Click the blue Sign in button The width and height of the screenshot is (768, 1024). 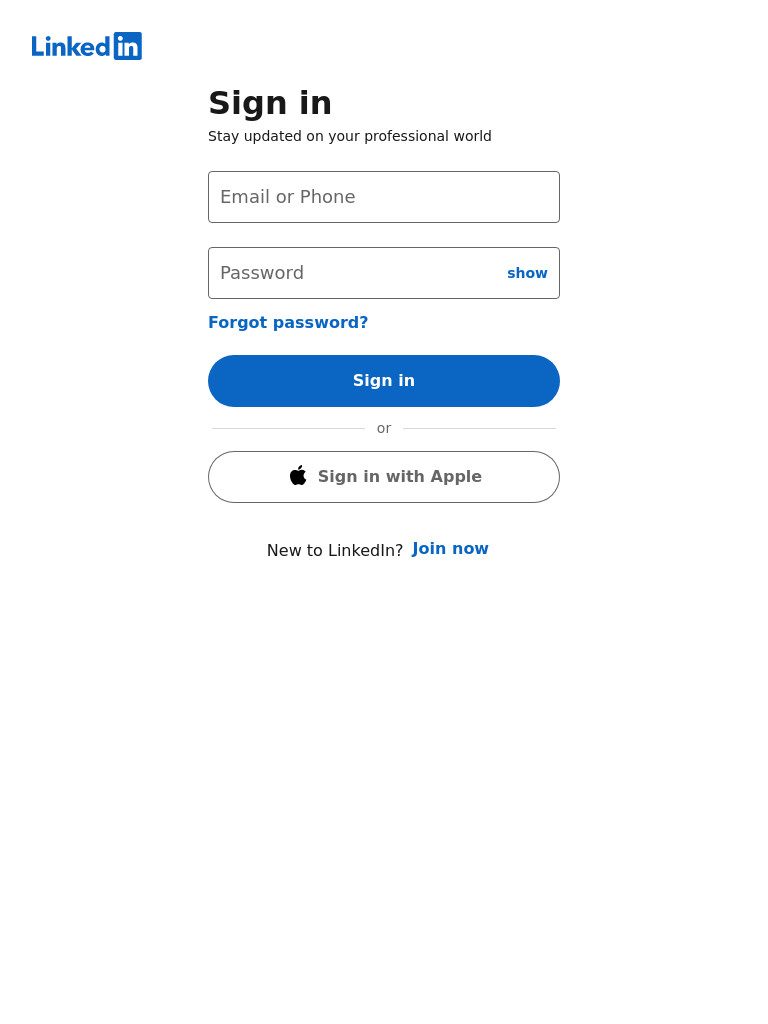tap(384, 381)
